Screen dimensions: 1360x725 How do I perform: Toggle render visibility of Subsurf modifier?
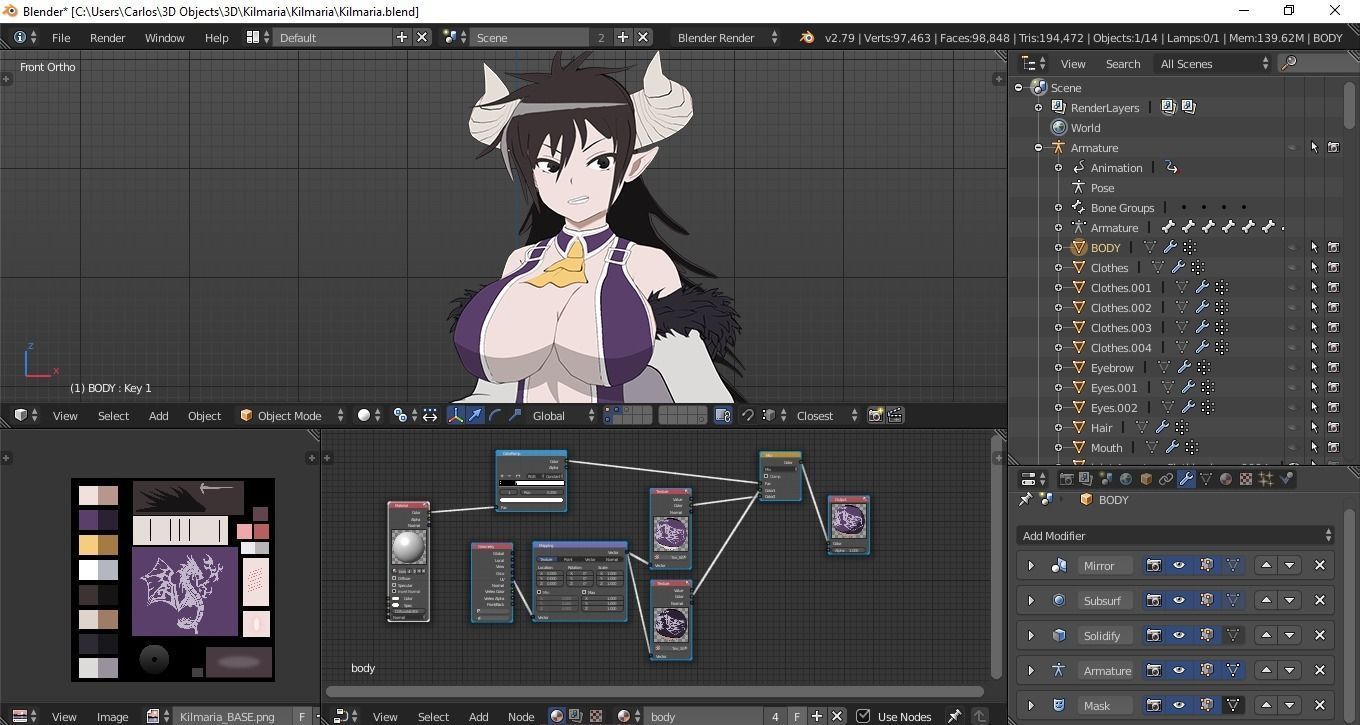coord(1153,600)
